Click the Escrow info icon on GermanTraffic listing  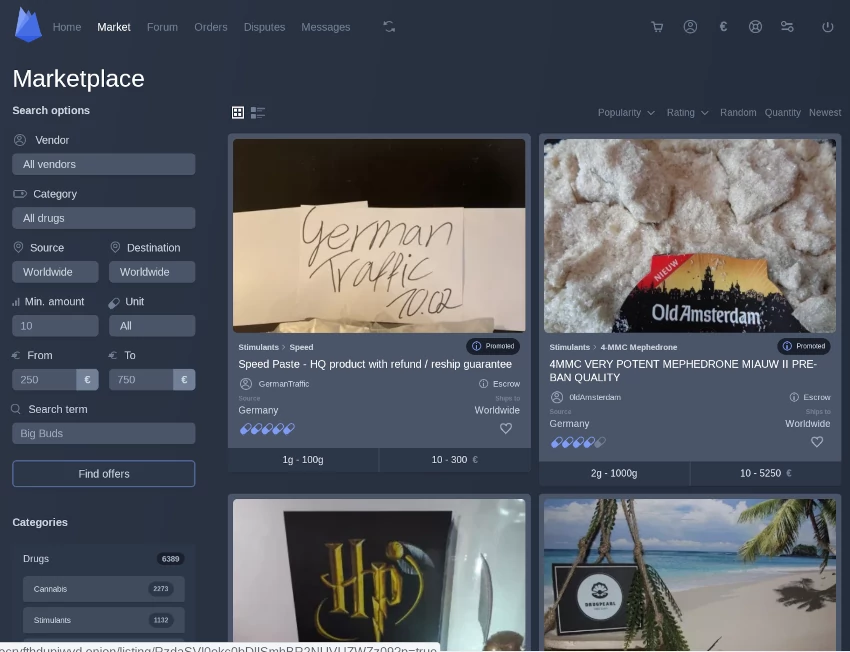click(484, 384)
